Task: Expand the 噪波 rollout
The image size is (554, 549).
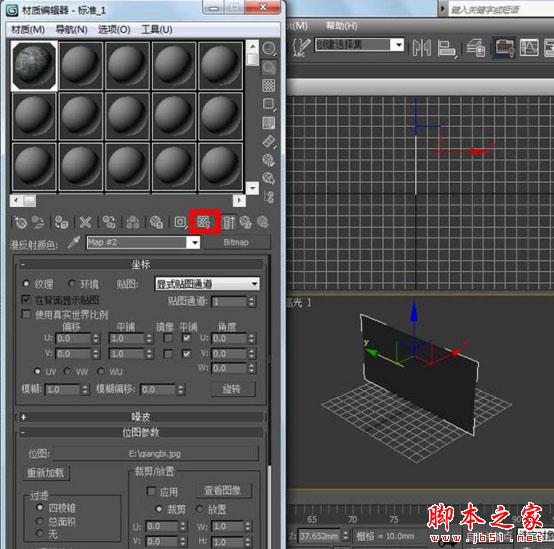Action: (x=141, y=417)
